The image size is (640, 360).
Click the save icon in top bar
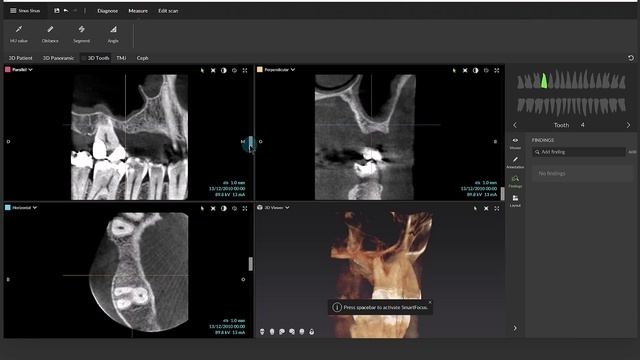(57, 11)
